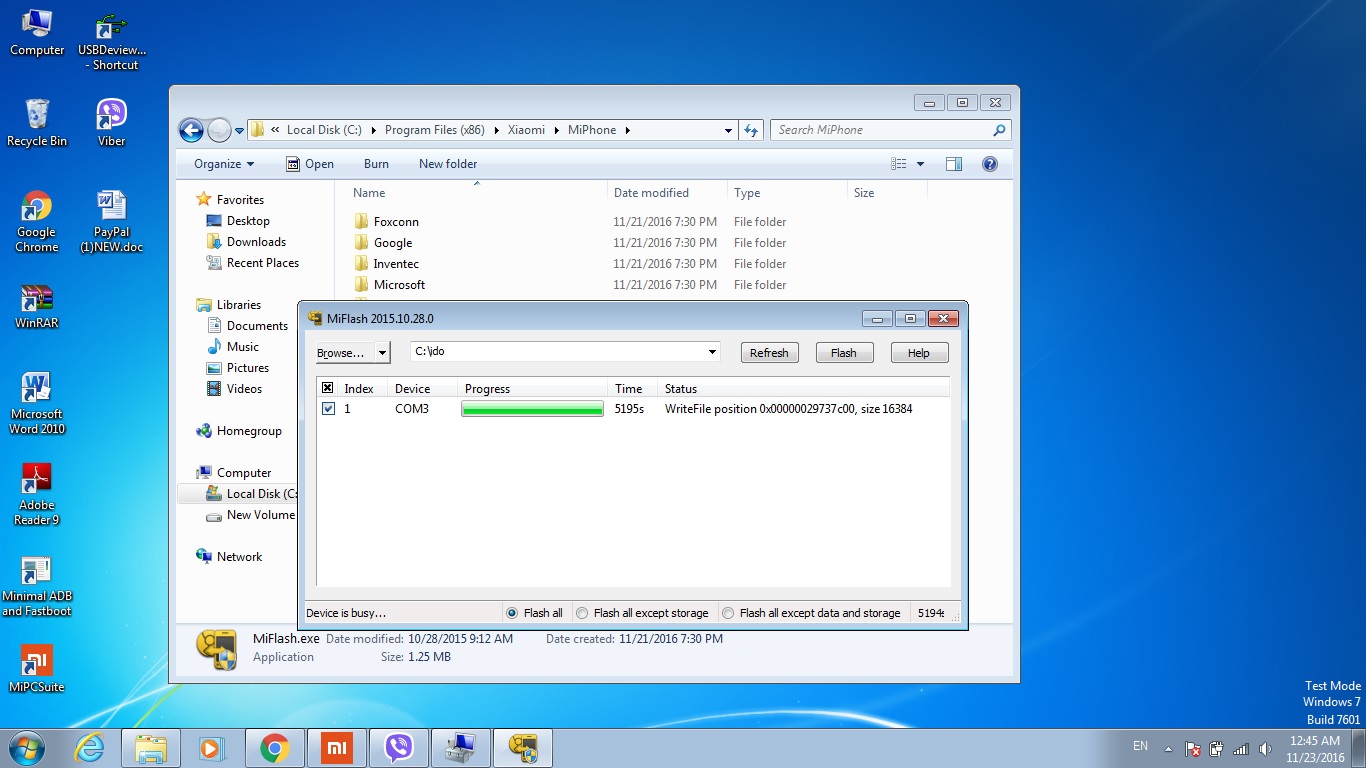Click the Help button in MiFlash
Image resolution: width=1366 pixels, height=768 pixels.
coord(918,353)
